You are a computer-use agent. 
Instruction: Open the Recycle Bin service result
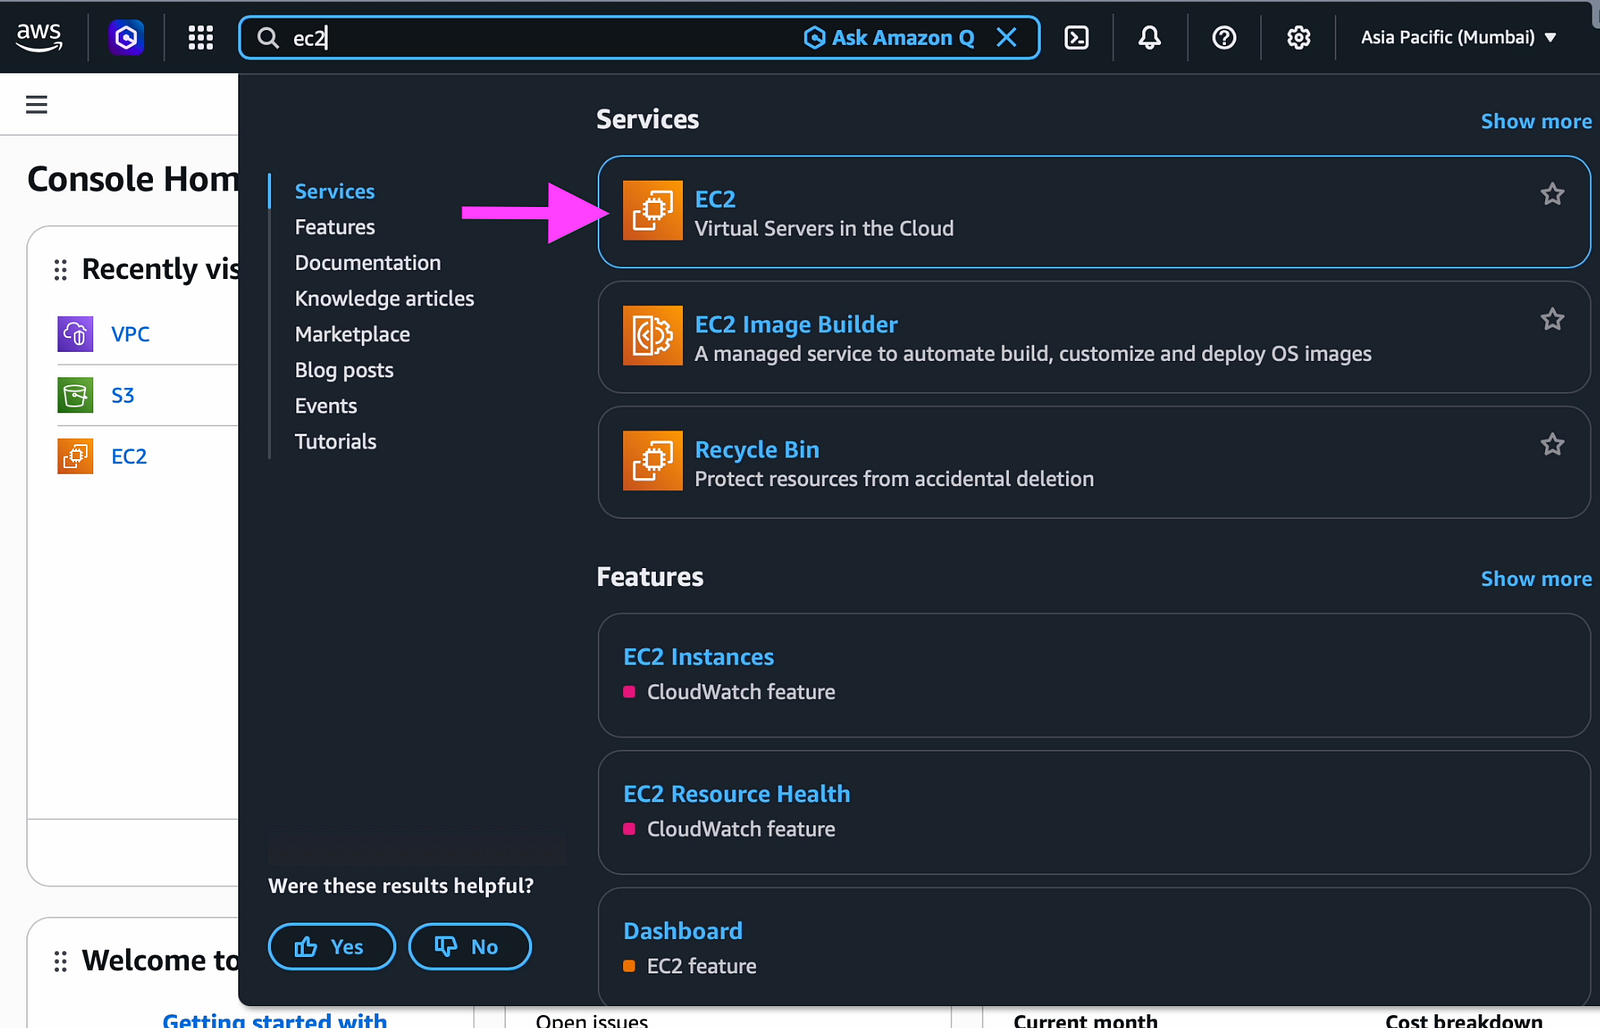coord(757,449)
